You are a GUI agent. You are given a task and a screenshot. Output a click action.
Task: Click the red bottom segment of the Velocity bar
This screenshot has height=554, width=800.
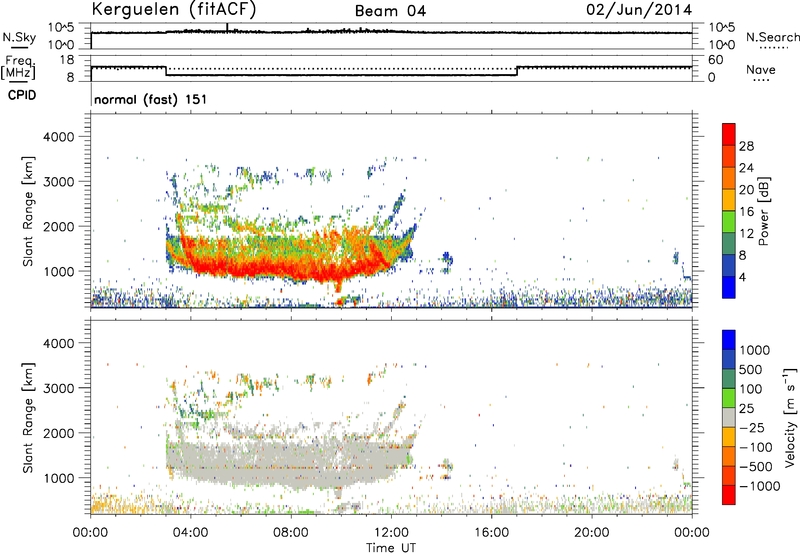[729, 495]
